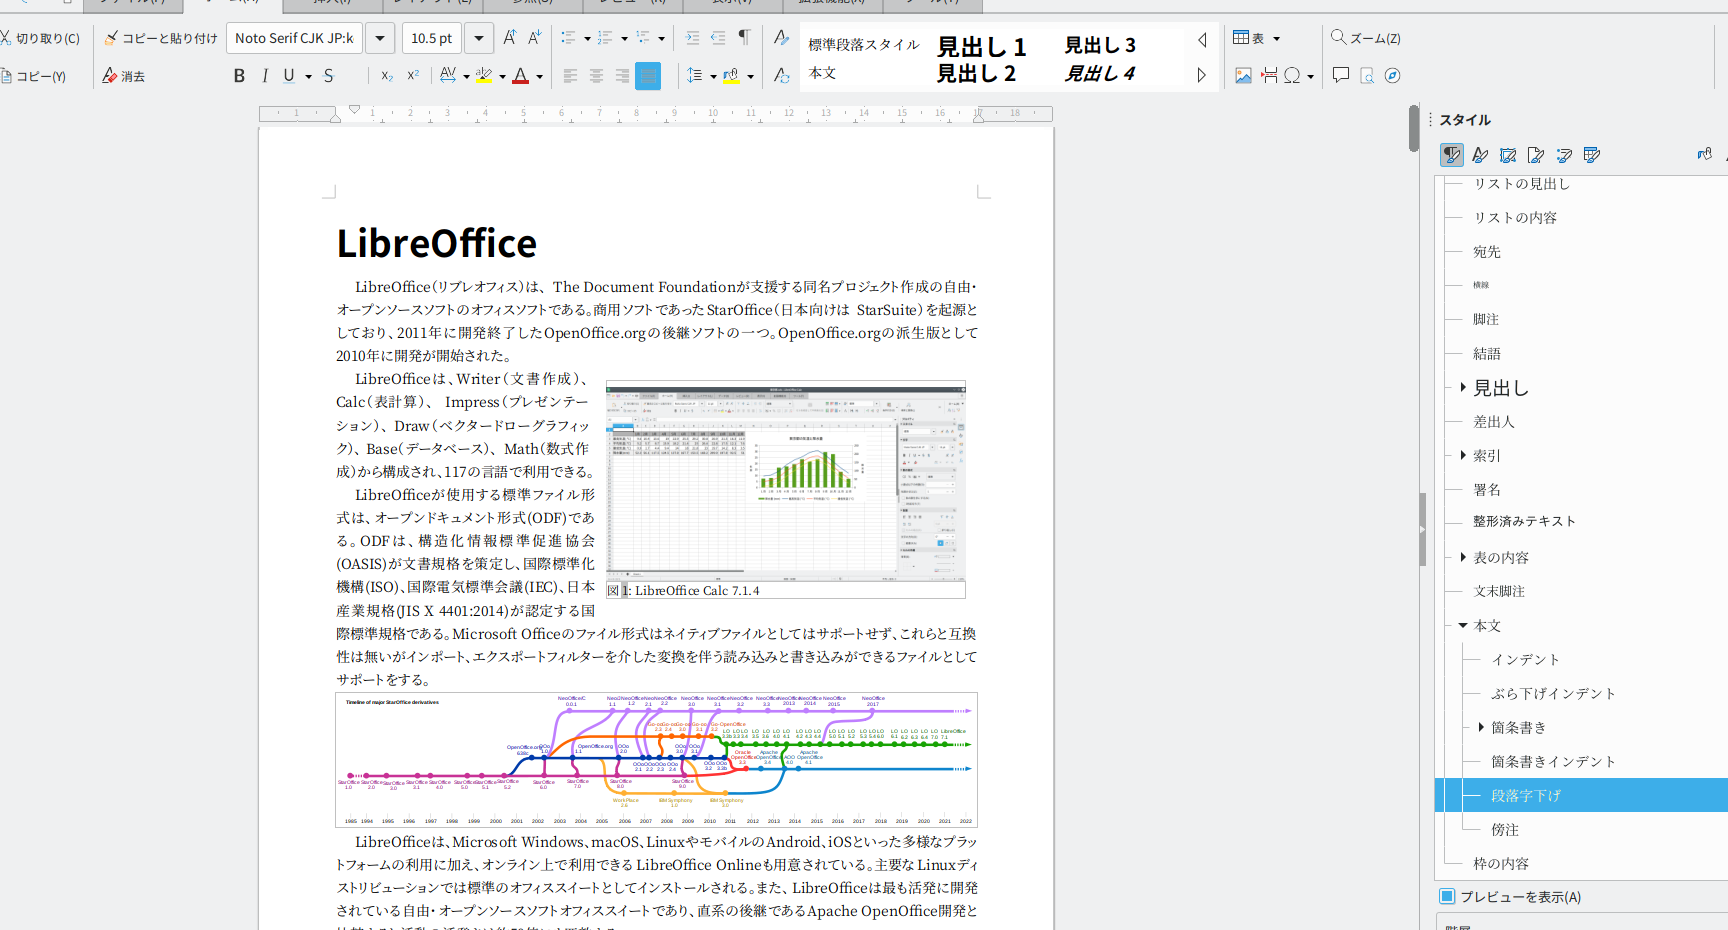
Task: Decrease paragraph indent
Action: click(718, 38)
